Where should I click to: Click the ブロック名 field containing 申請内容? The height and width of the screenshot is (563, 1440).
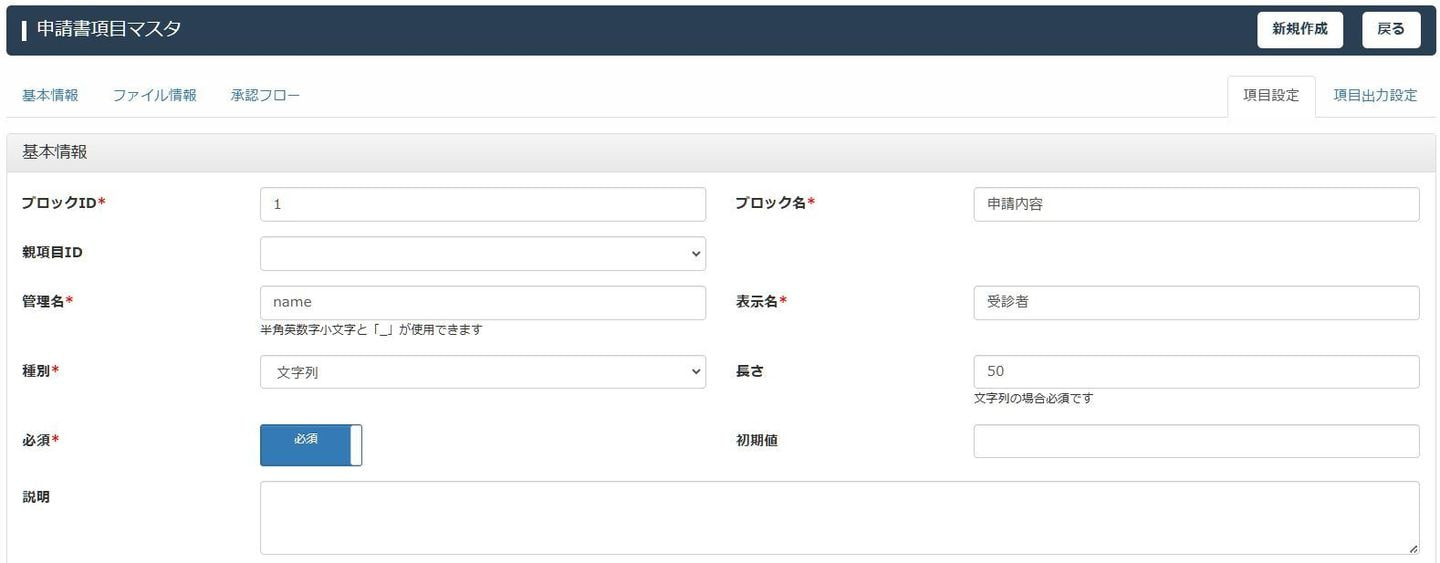tap(1195, 204)
